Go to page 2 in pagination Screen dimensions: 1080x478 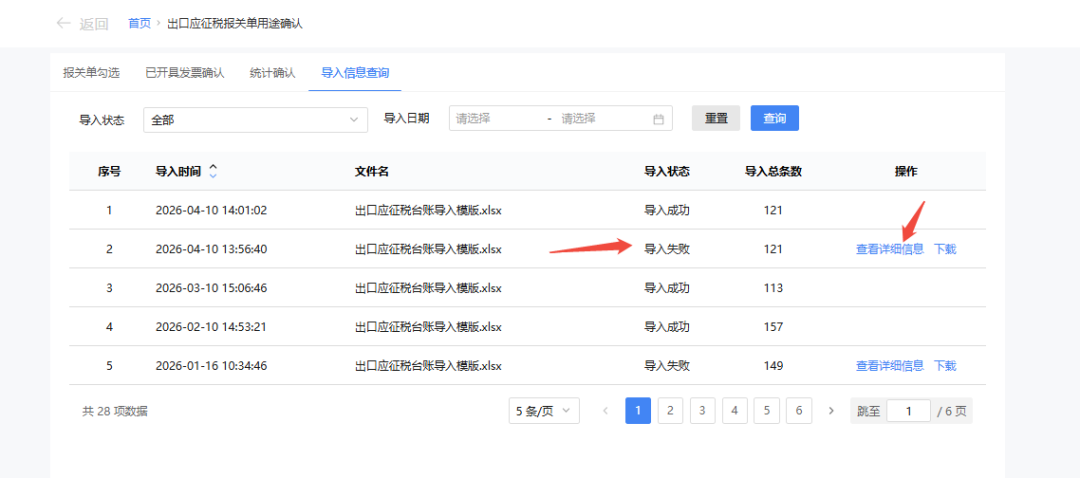click(670, 411)
